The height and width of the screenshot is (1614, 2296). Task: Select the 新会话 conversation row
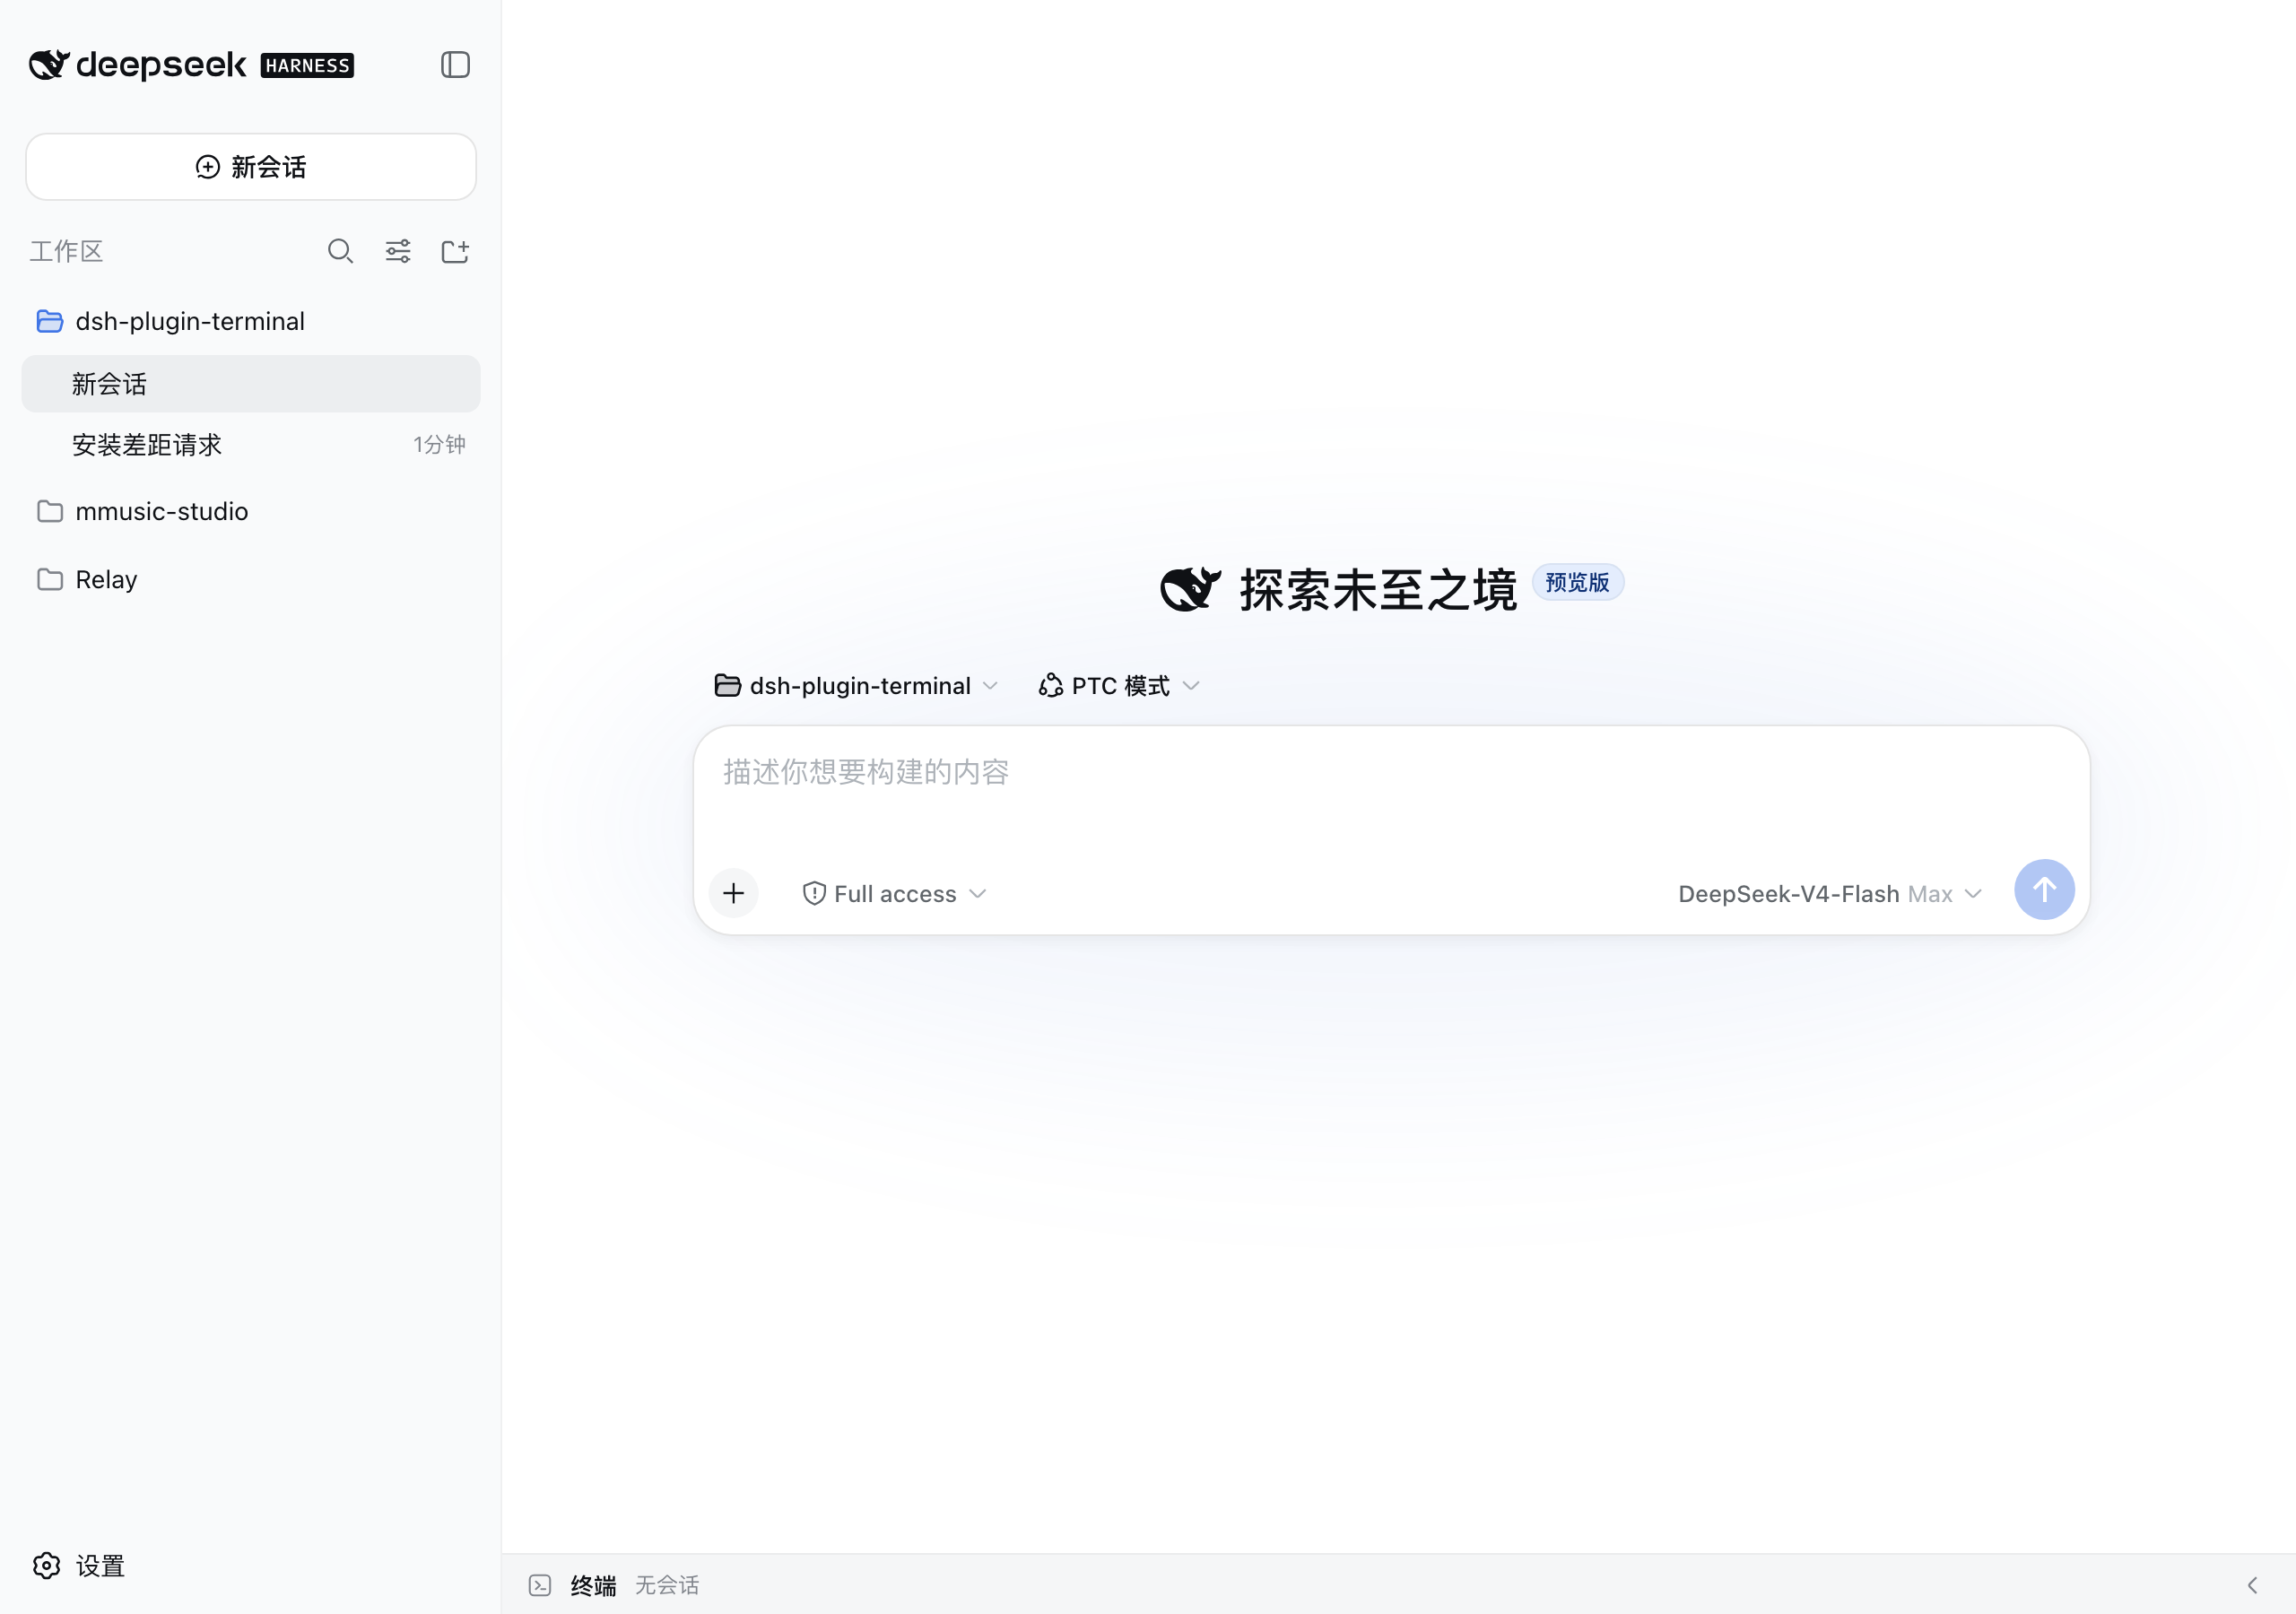click(x=251, y=384)
